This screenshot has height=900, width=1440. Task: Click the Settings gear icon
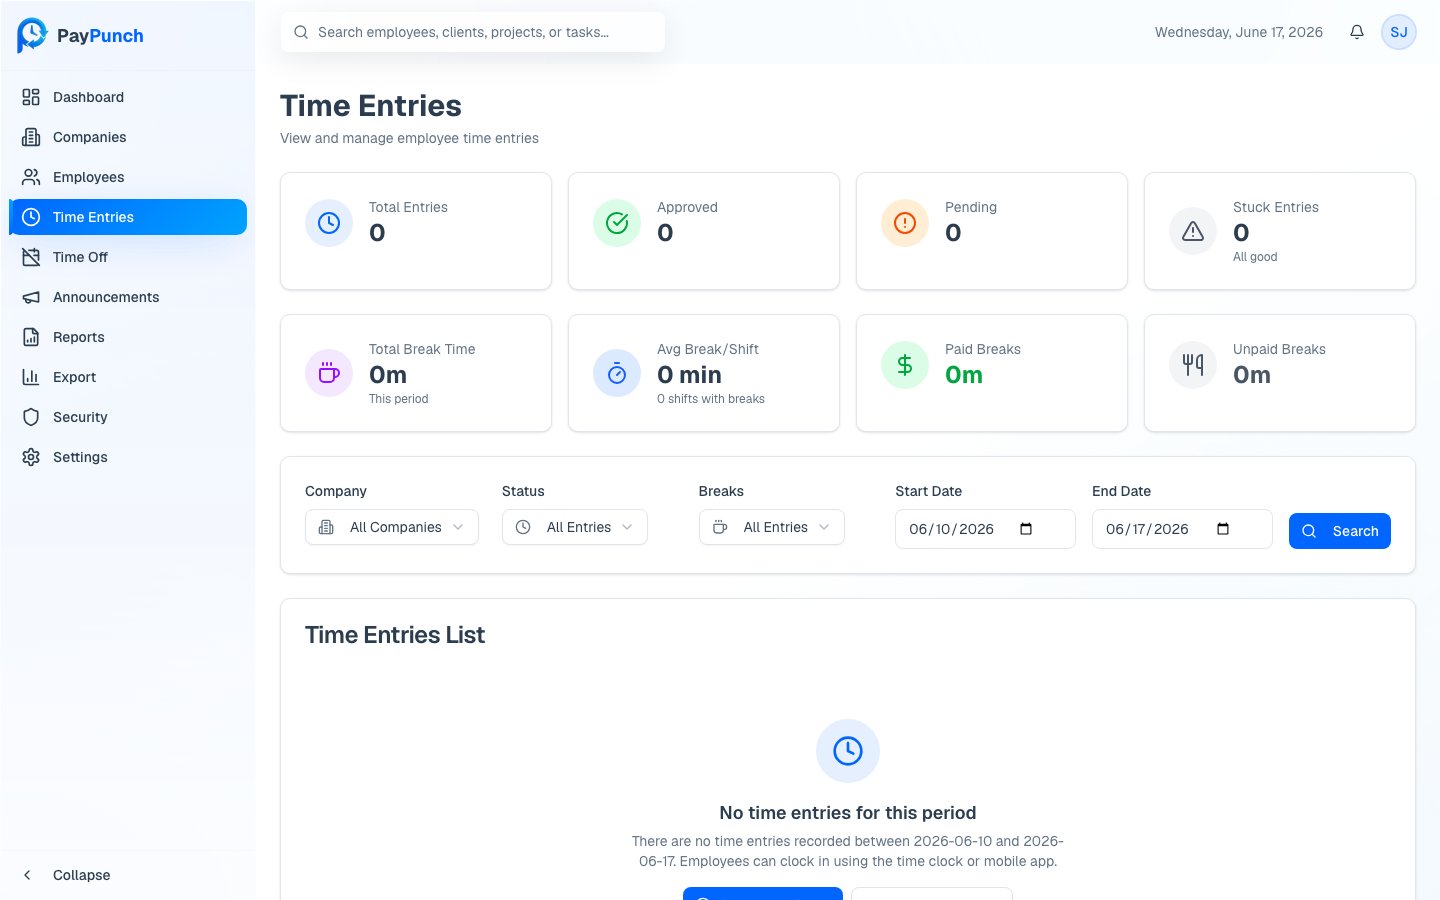pos(31,457)
